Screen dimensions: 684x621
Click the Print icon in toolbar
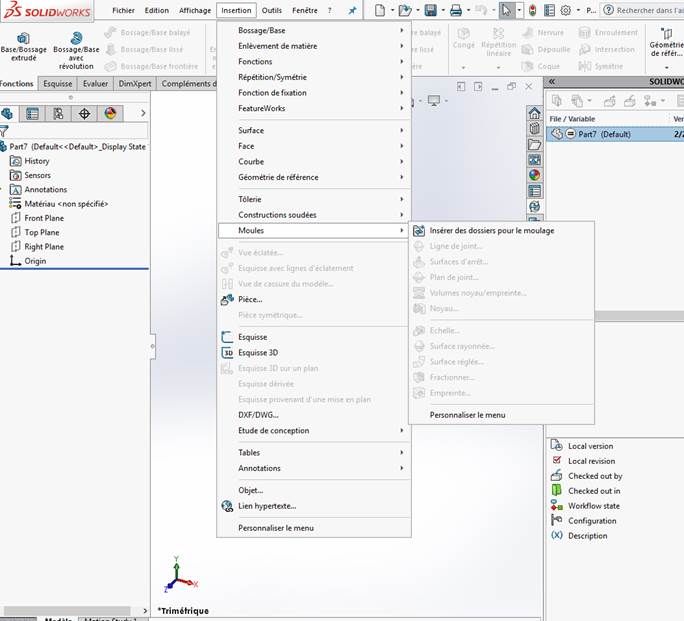(x=456, y=10)
